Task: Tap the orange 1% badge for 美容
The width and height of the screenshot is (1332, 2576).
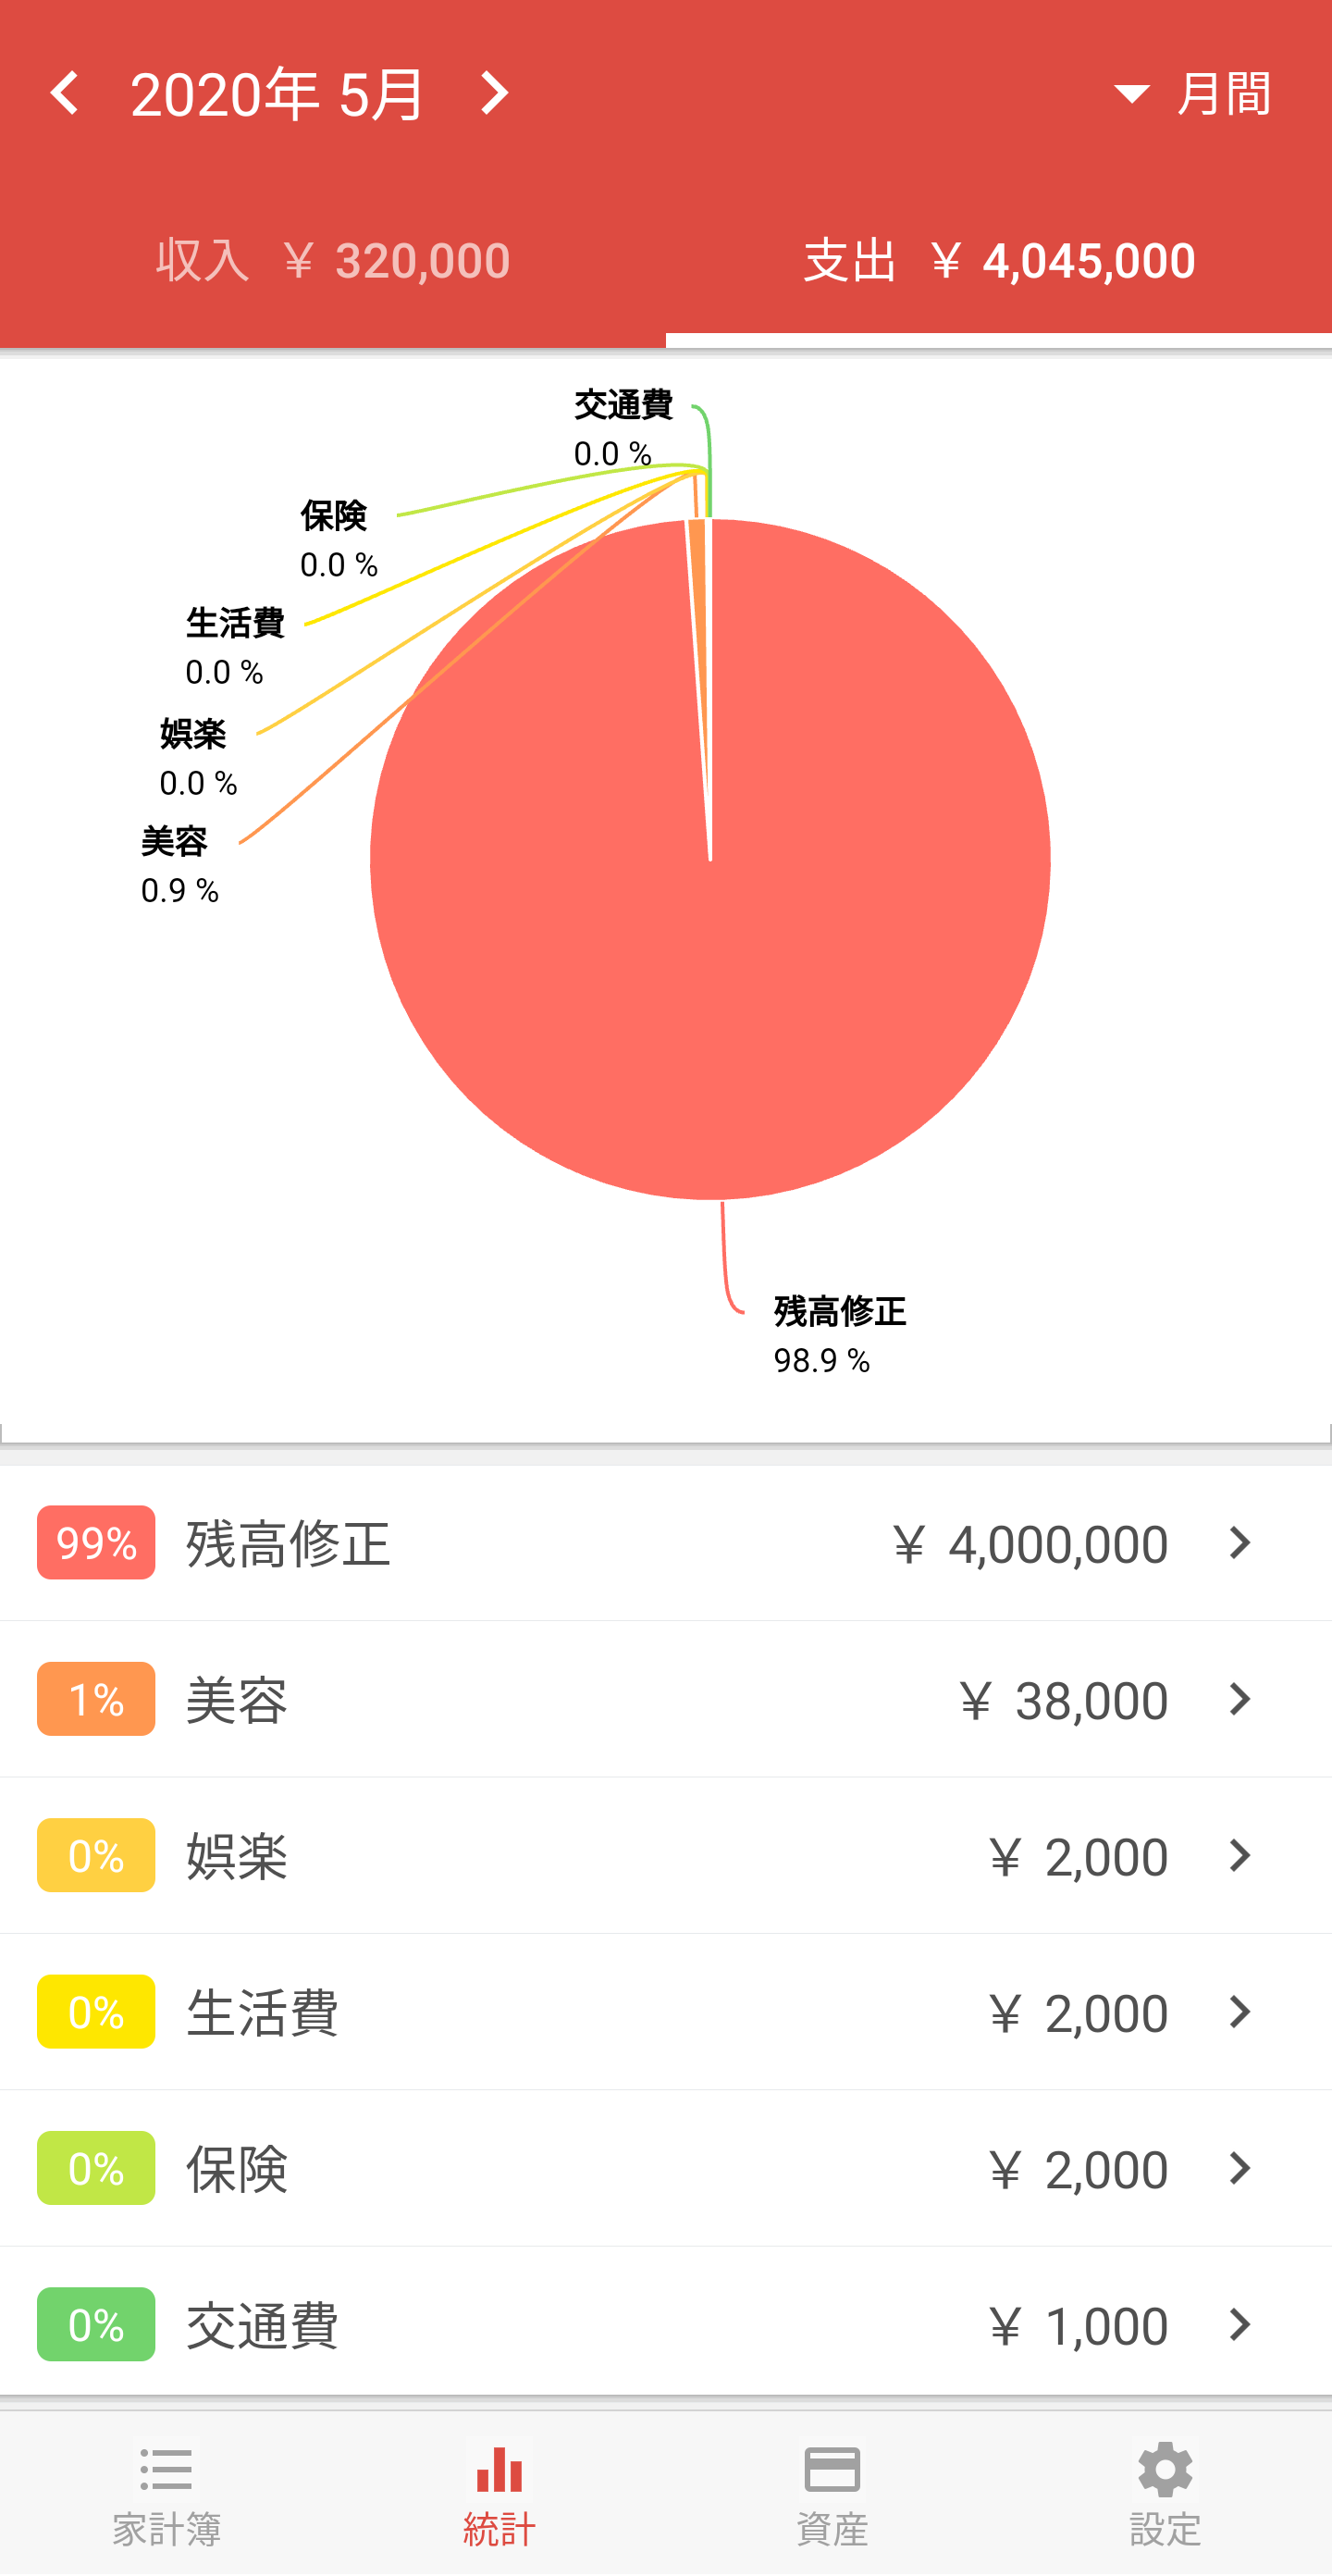Action: [96, 1699]
